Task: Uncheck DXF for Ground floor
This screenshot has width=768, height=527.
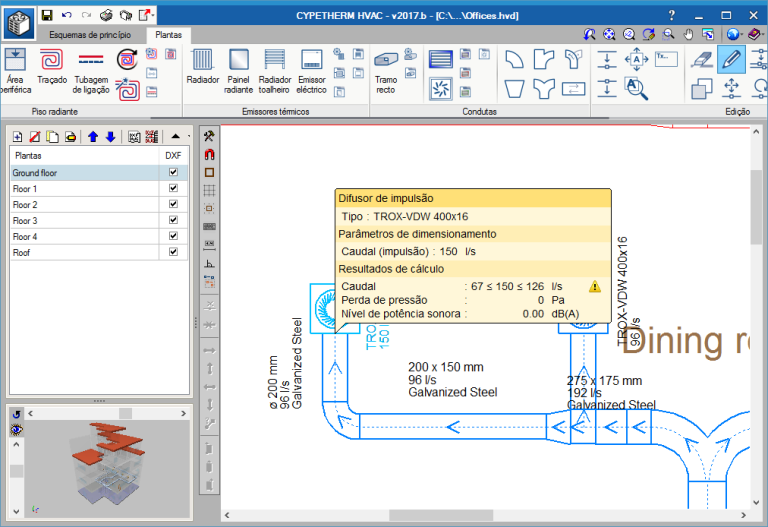Action: click(x=174, y=173)
